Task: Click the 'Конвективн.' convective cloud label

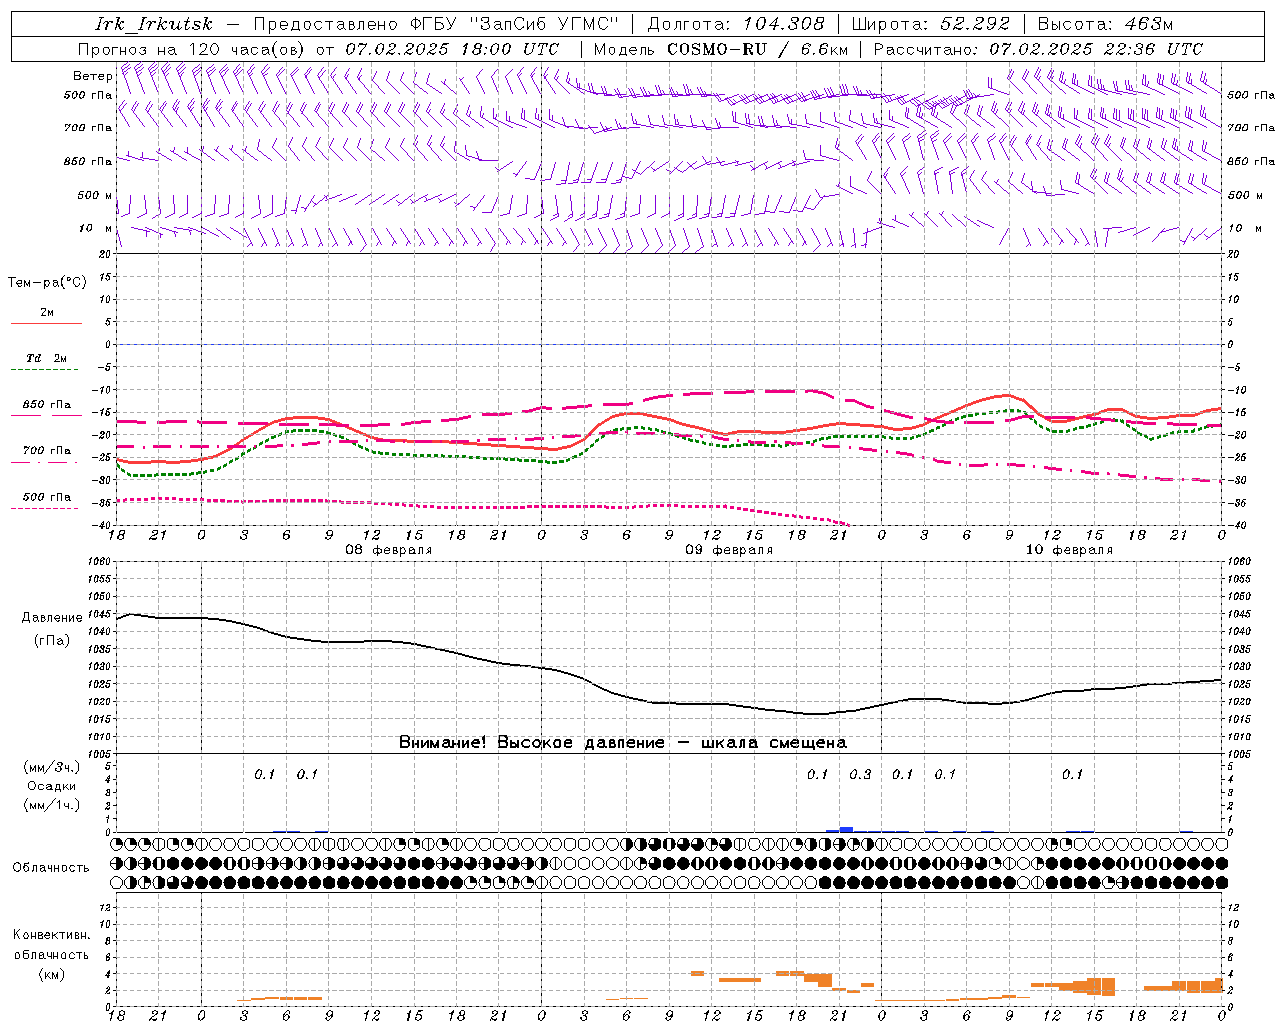Action: pyautogui.click(x=52, y=935)
